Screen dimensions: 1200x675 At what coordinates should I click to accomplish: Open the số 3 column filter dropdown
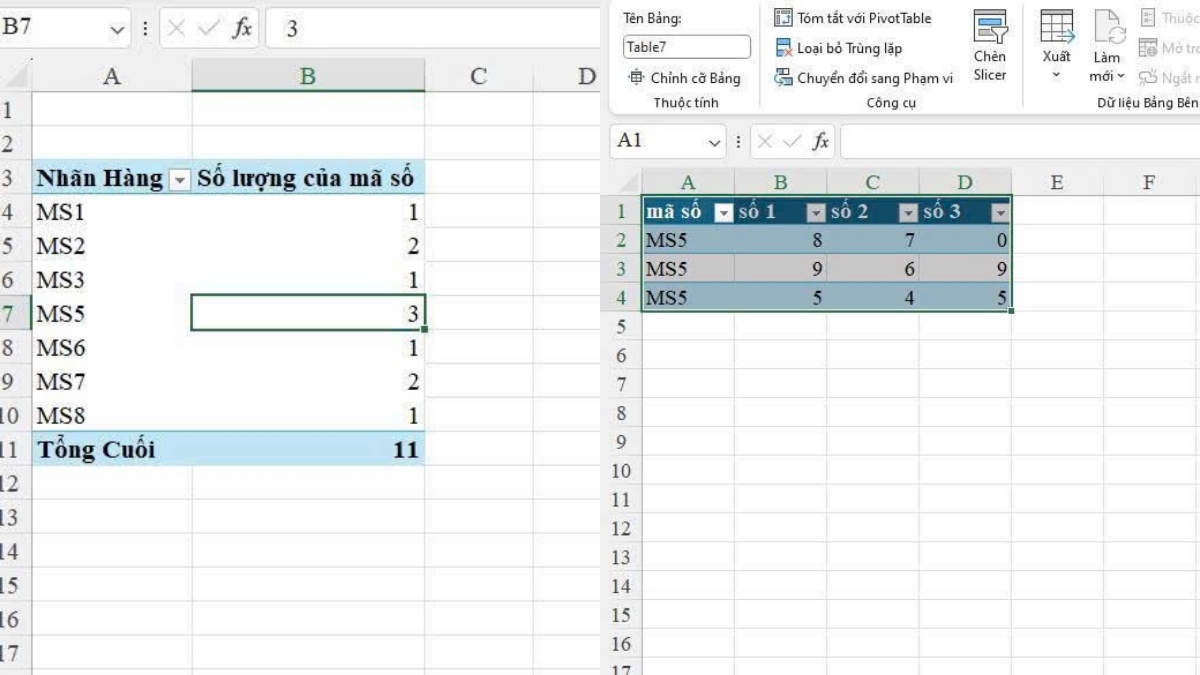(1000, 213)
